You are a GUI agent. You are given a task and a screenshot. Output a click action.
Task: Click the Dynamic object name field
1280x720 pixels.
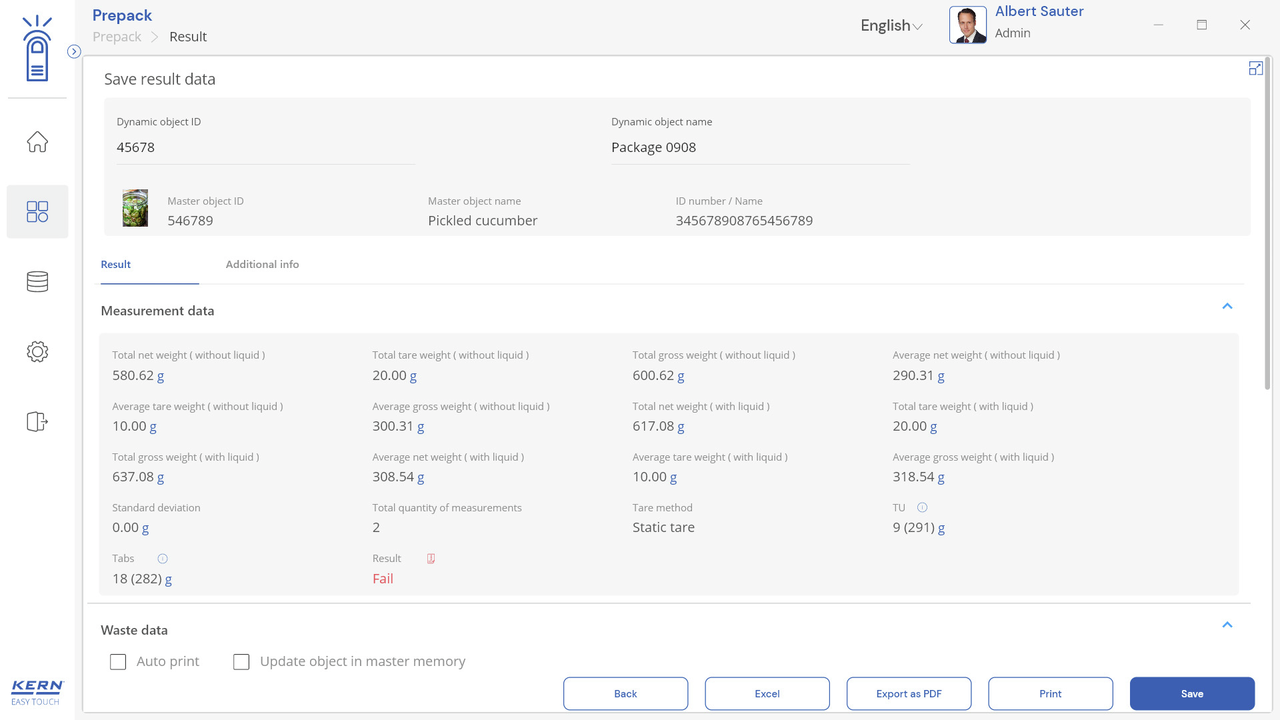[x=759, y=148]
